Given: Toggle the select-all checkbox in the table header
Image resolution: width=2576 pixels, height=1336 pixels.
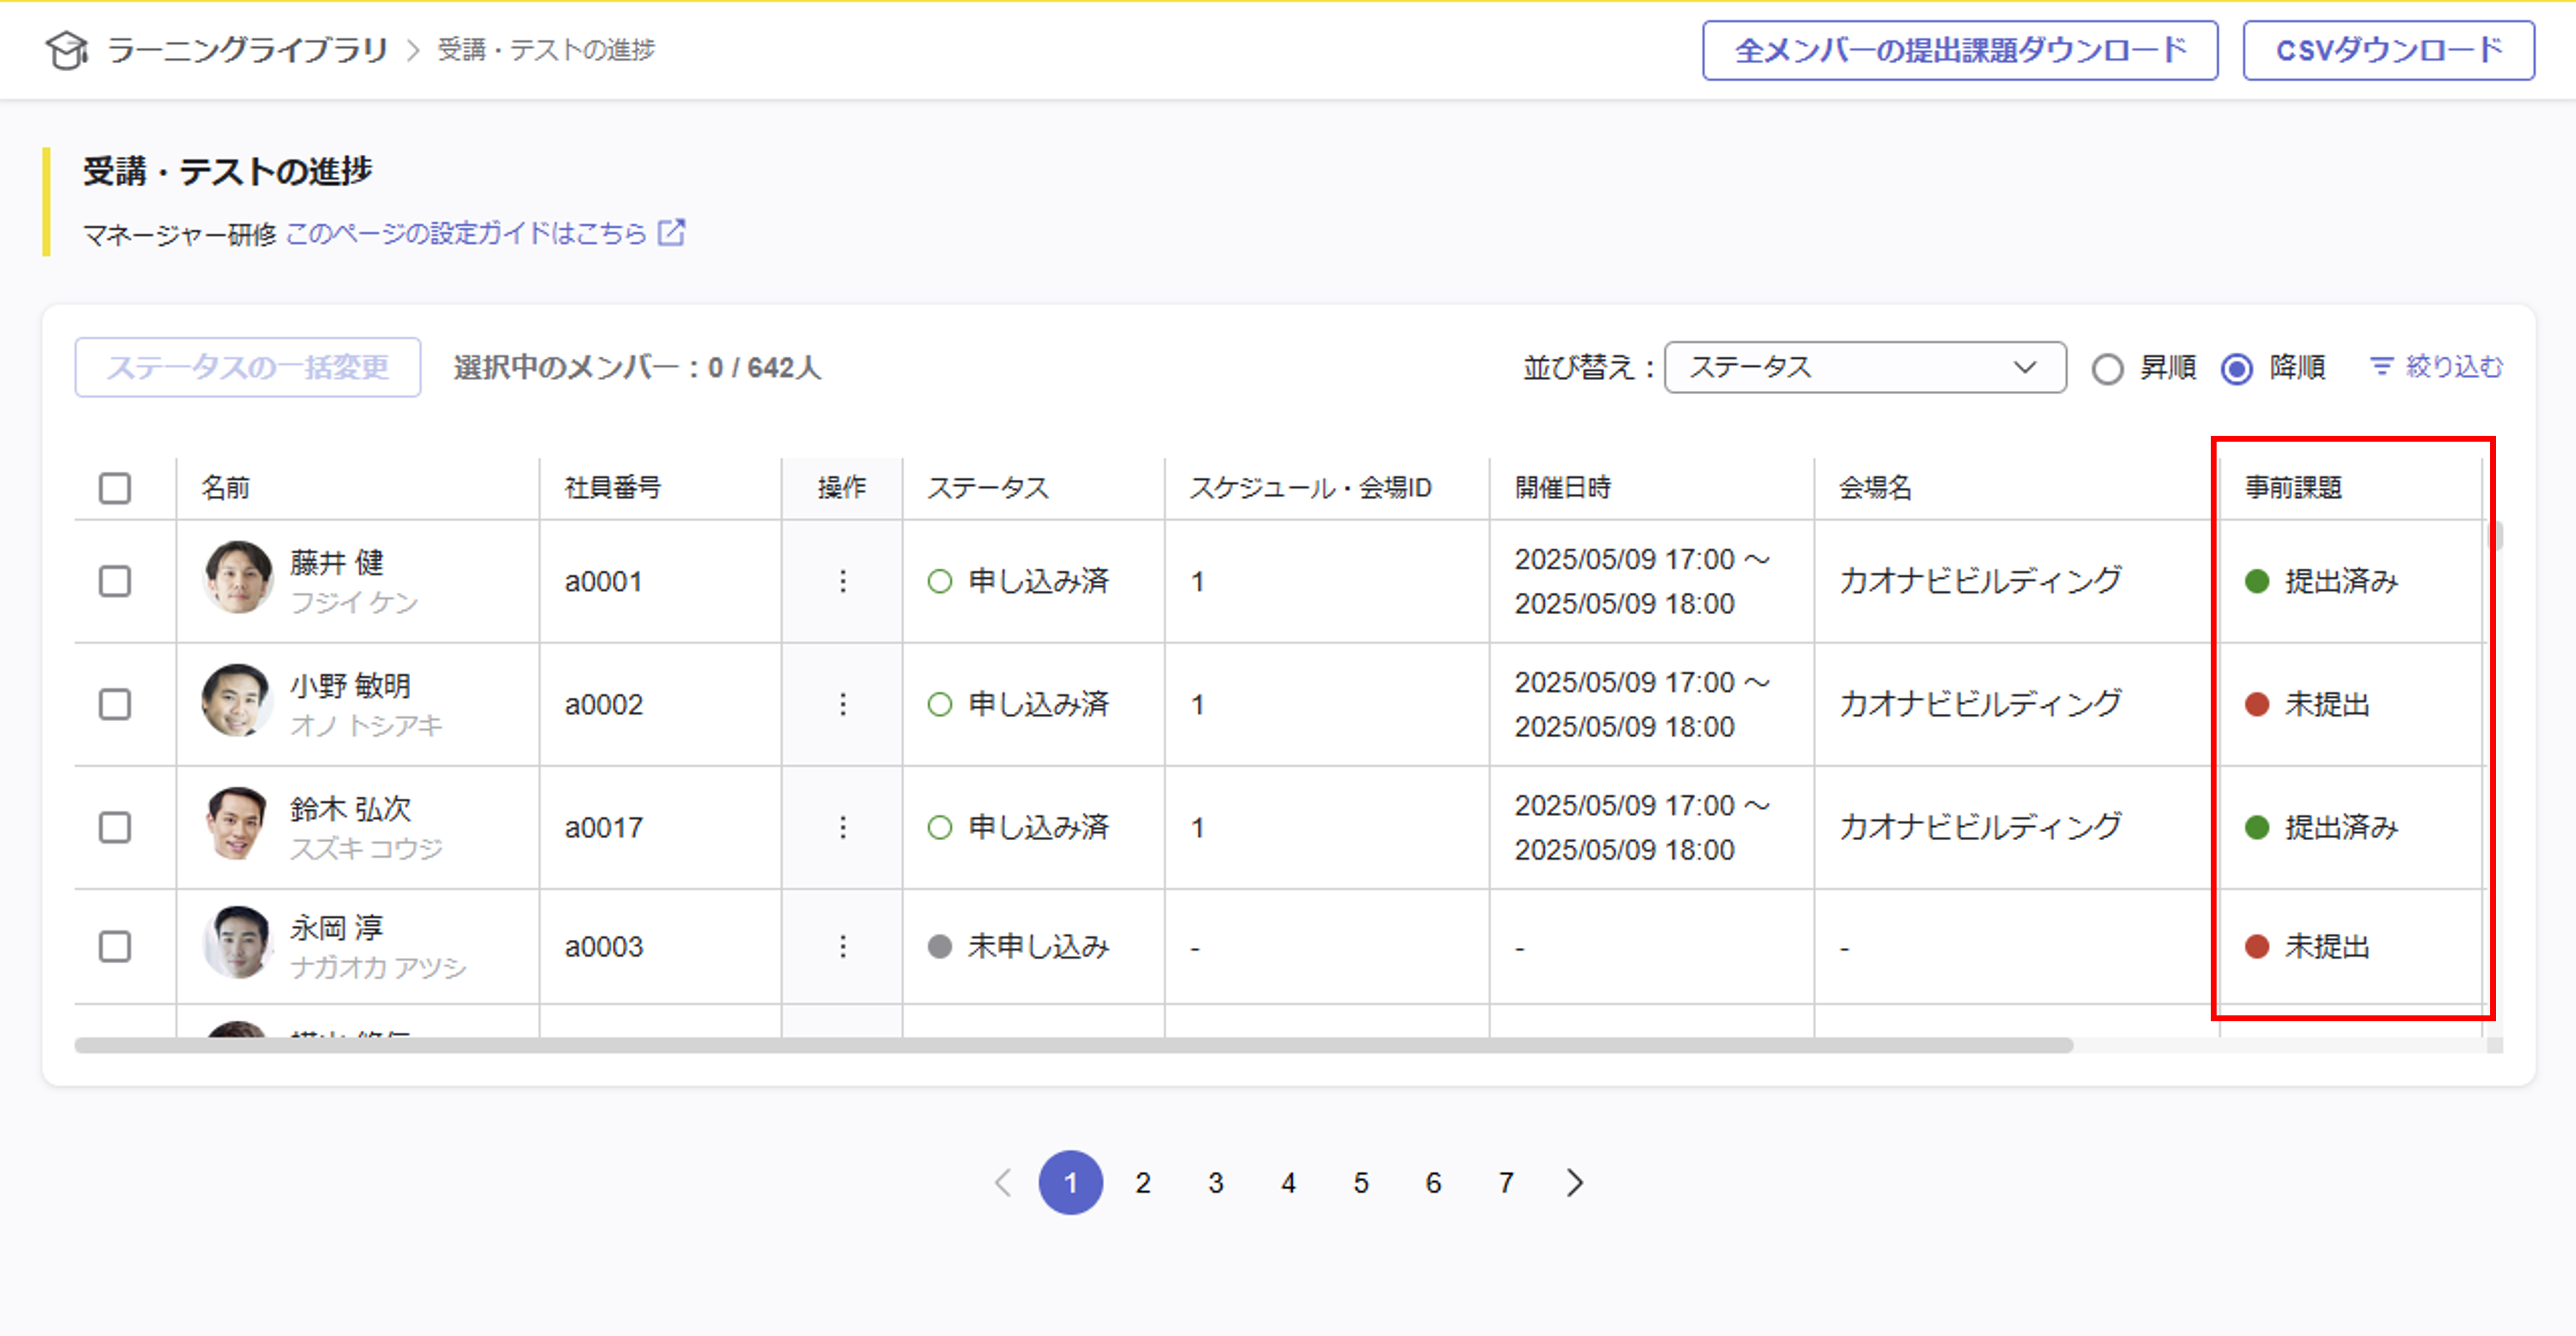Looking at the screenshot, I should point(115,488).
